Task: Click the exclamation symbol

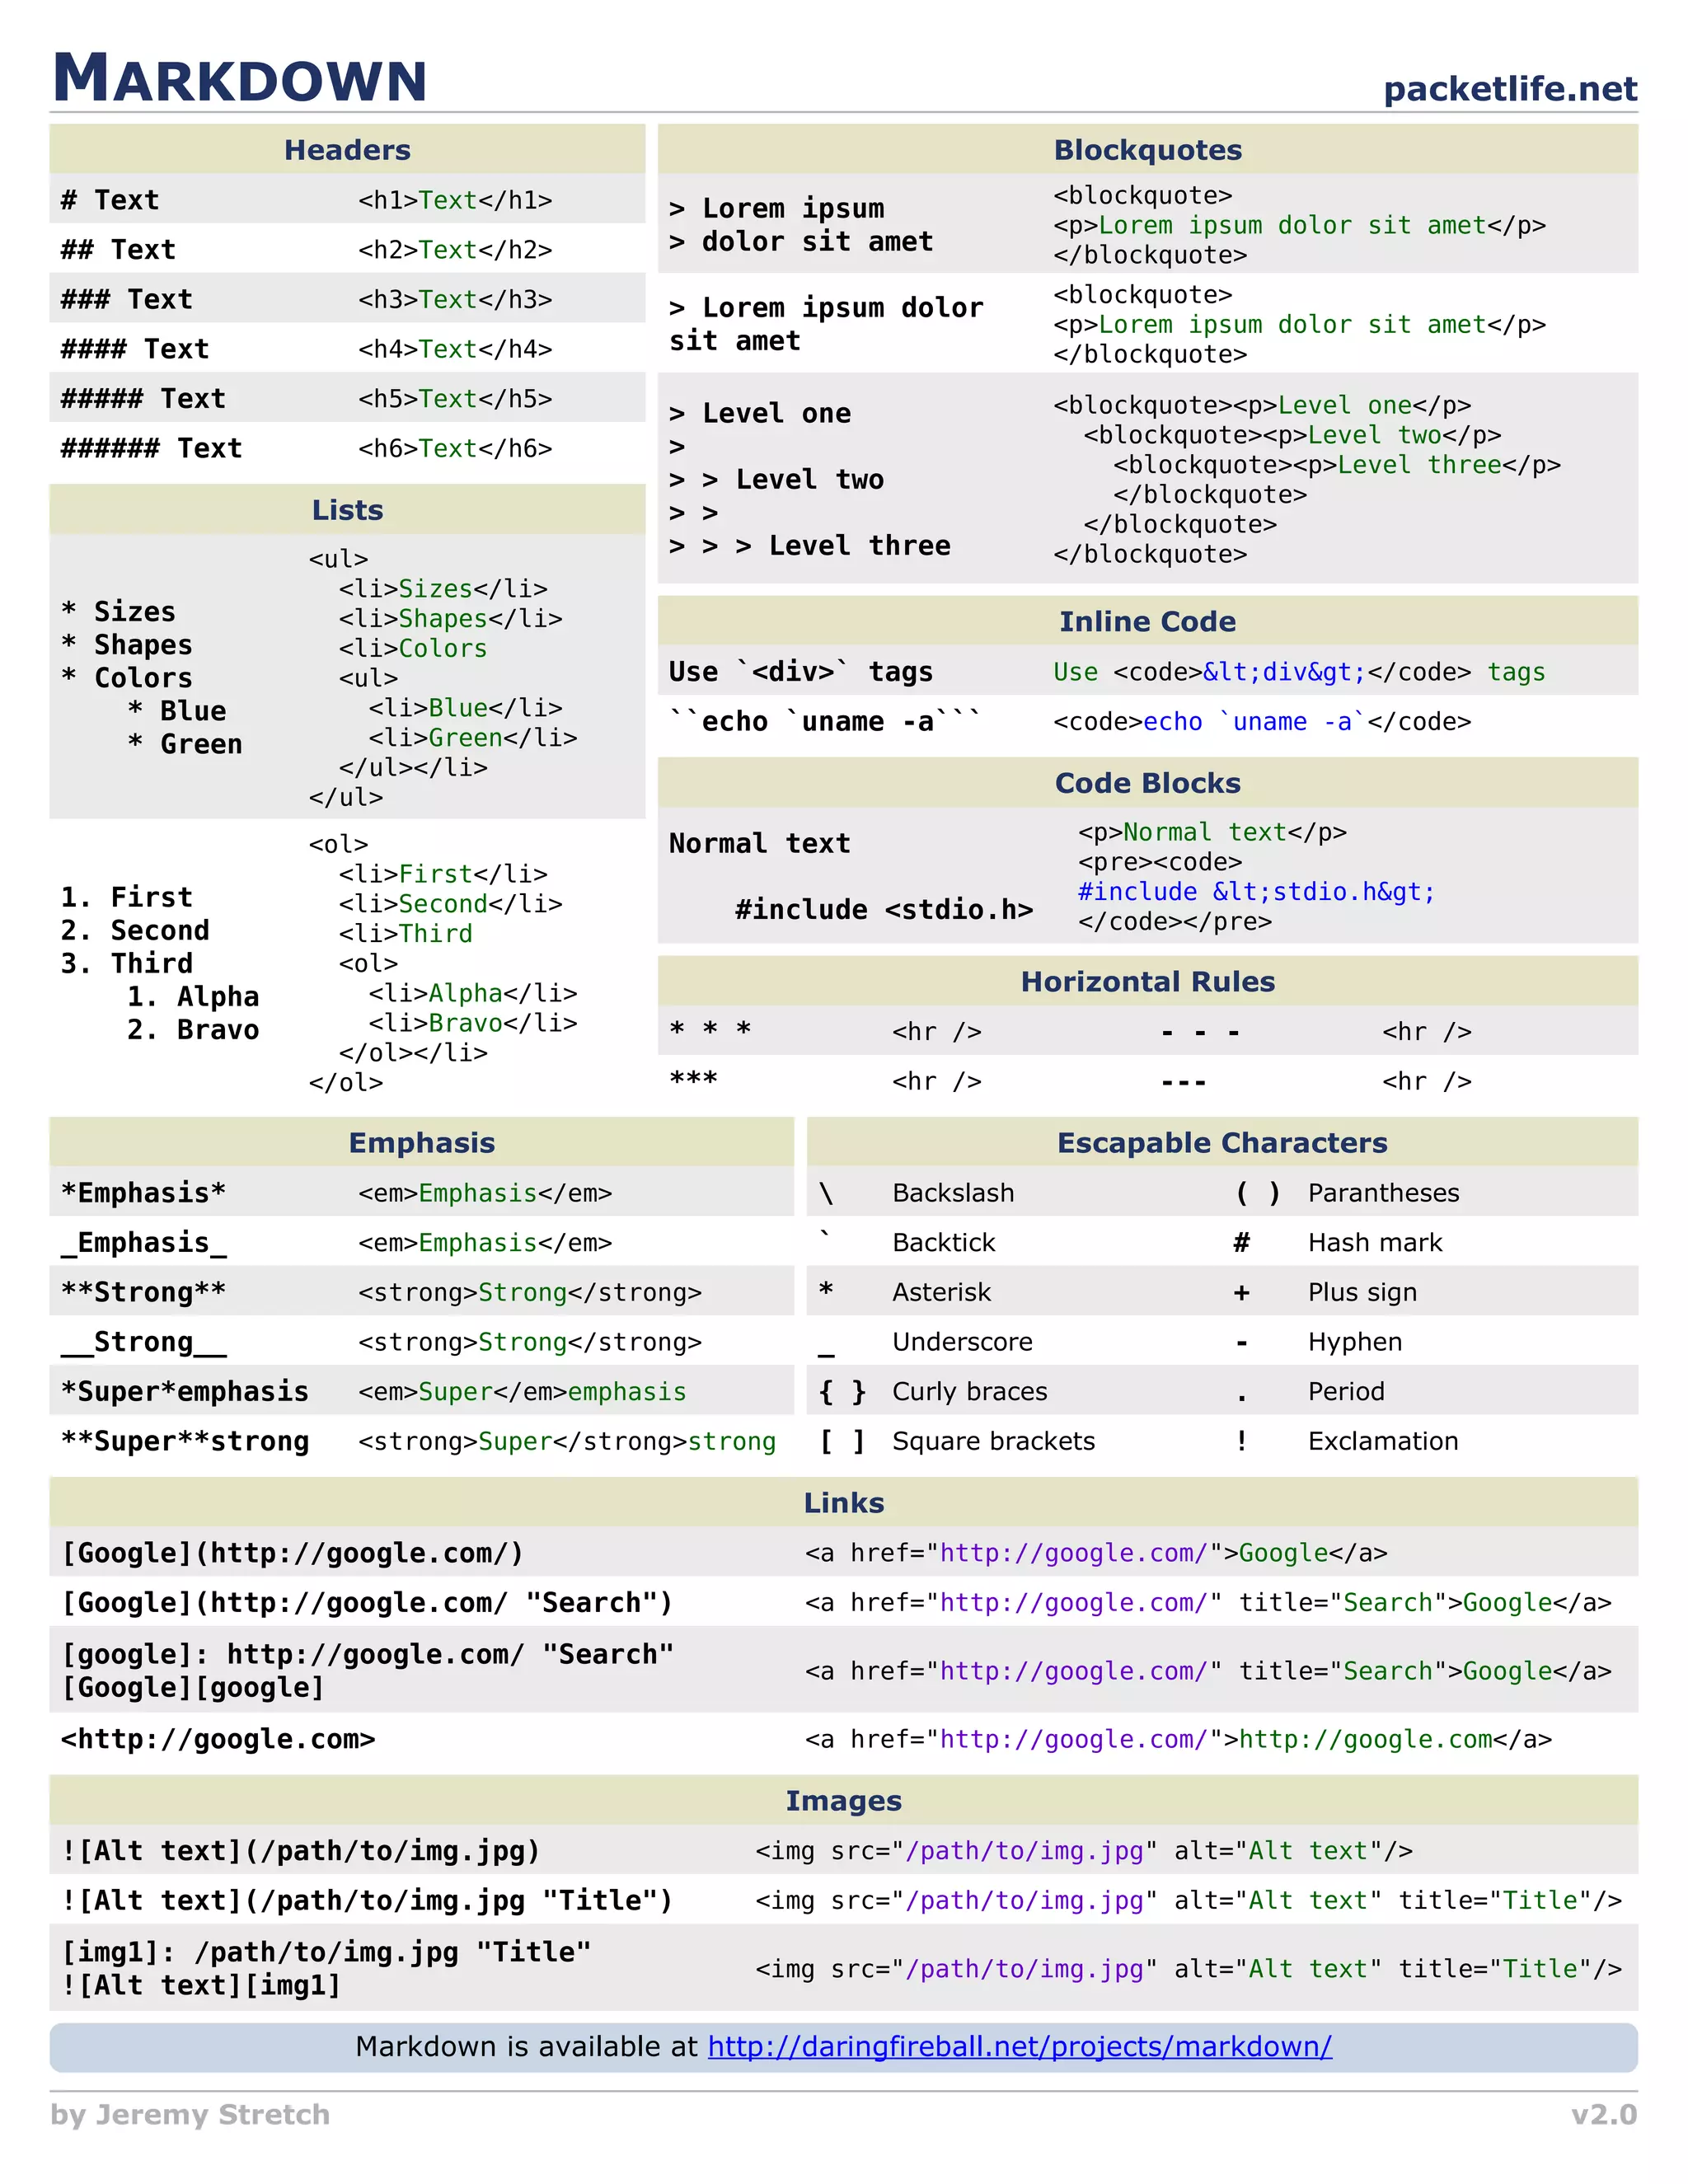Action: click(1241, 1441)
